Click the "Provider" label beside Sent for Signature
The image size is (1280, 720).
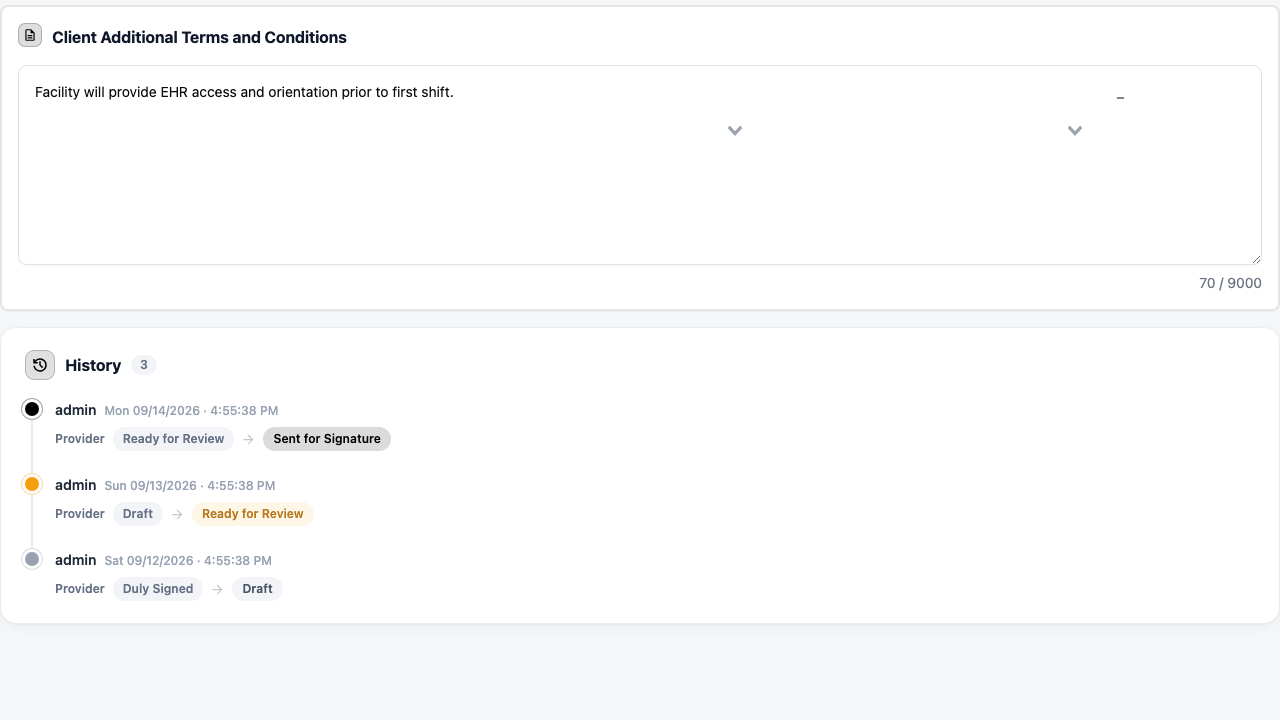point(80,439)
